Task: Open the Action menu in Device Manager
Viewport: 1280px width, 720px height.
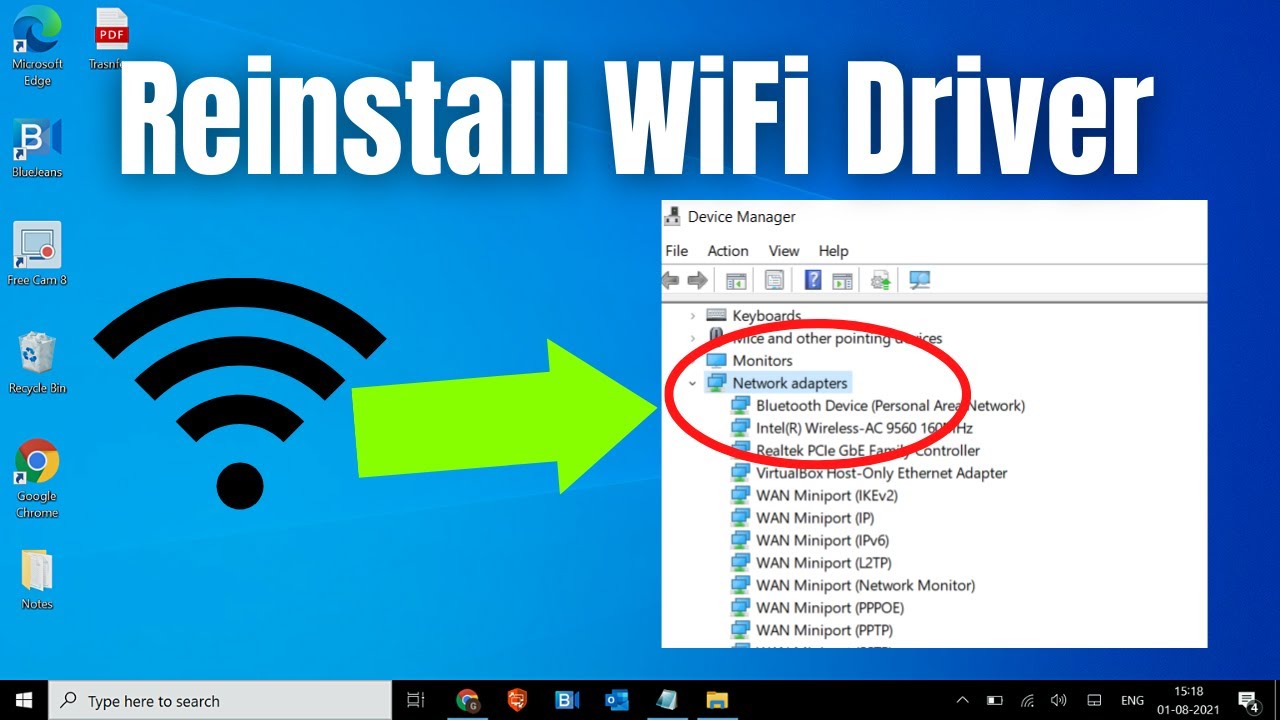Action: tap(728, 251)
